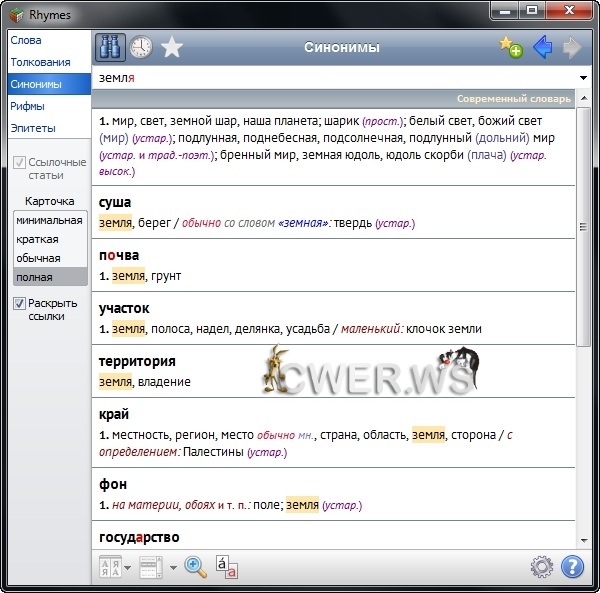Expand the search field dropdown arrow
The height and width of the screenshot is (593, 600).
[583, 78]
